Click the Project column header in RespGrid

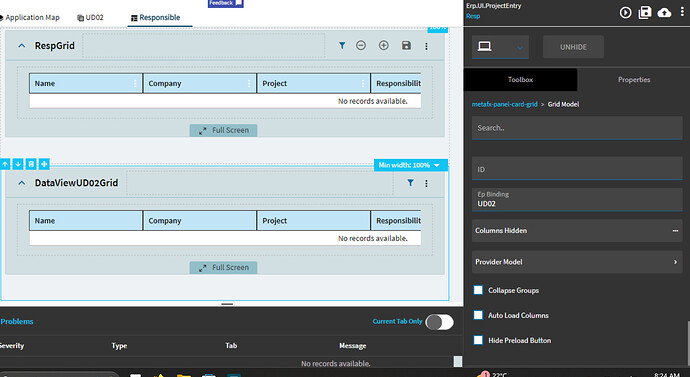pos(314,84)
